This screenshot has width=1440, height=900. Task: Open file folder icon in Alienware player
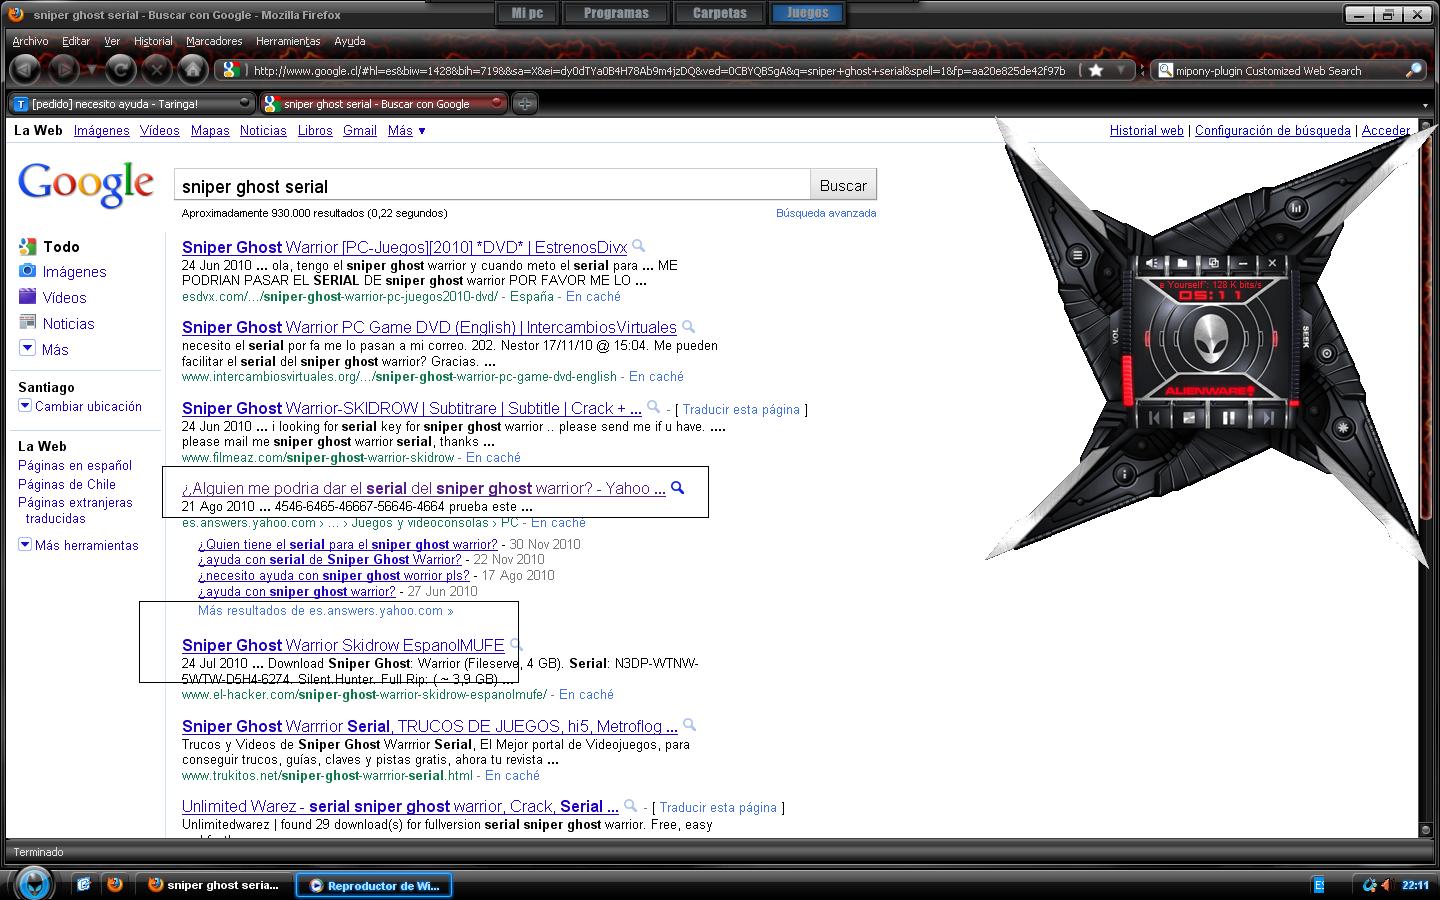1182,263
